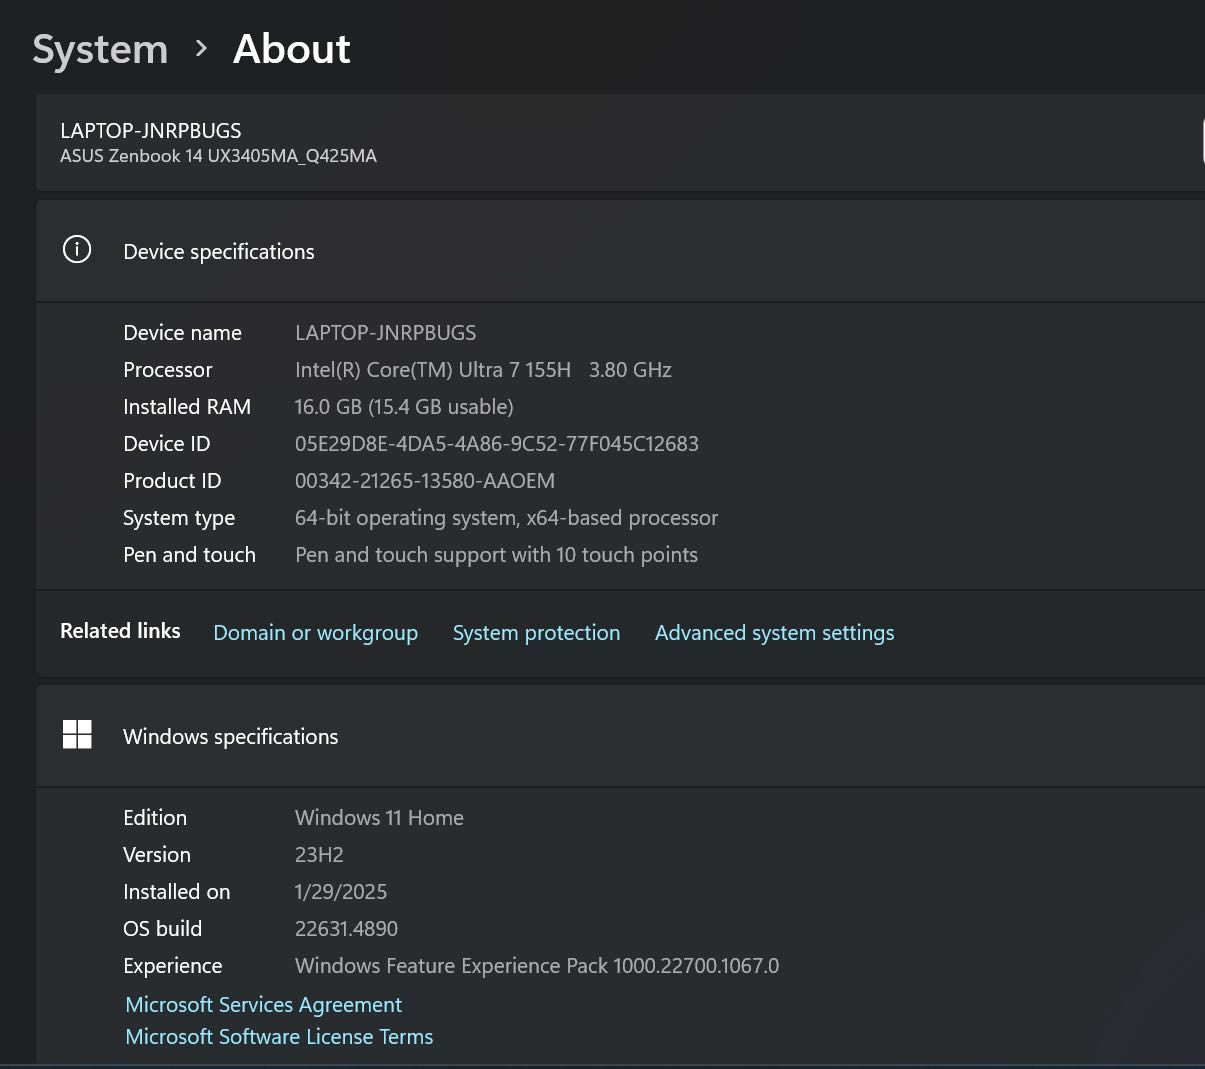This screenshot has height=1069, width=1205.
Task: Go back to System in the breadcrumb
Action: tap(100, 50)
